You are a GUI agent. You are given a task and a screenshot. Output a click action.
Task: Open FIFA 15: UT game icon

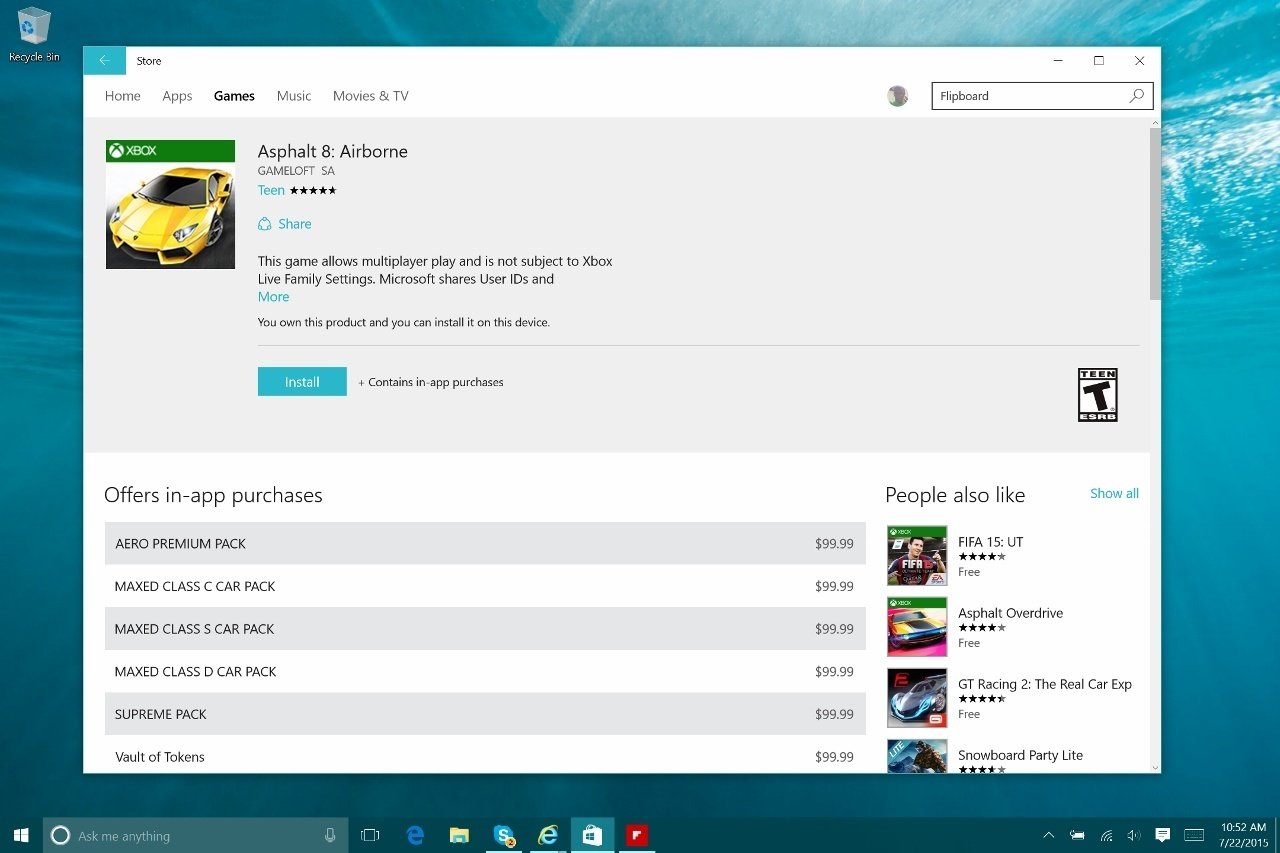(x=917, y=556)
